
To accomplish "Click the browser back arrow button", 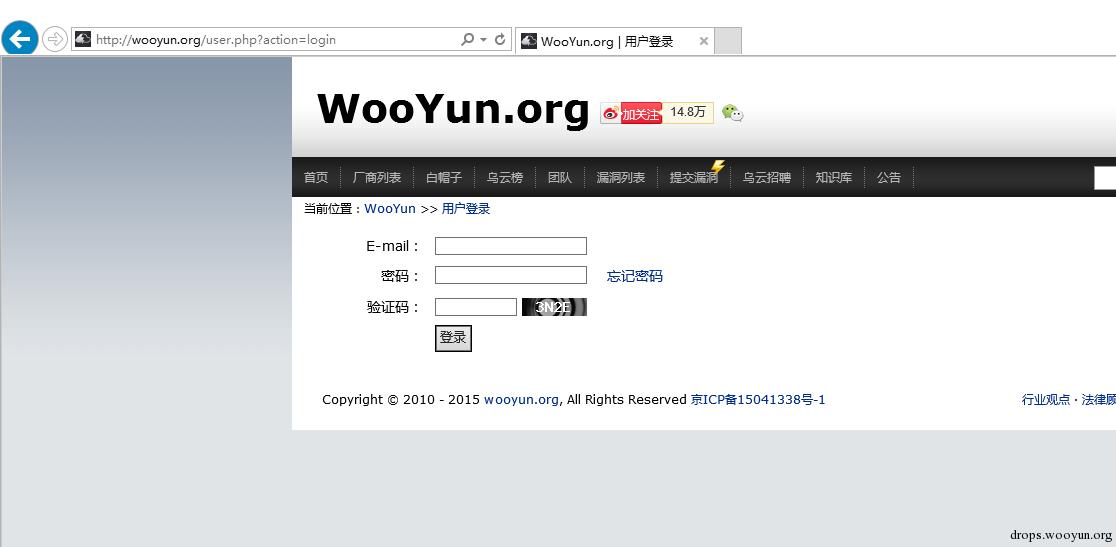I will 20,38.
